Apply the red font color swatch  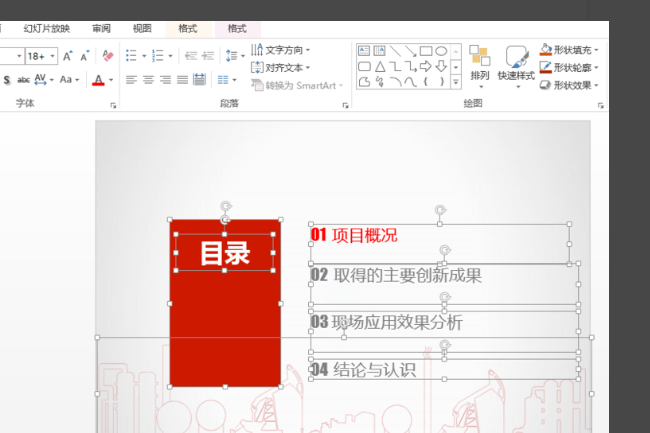[98, 80]
